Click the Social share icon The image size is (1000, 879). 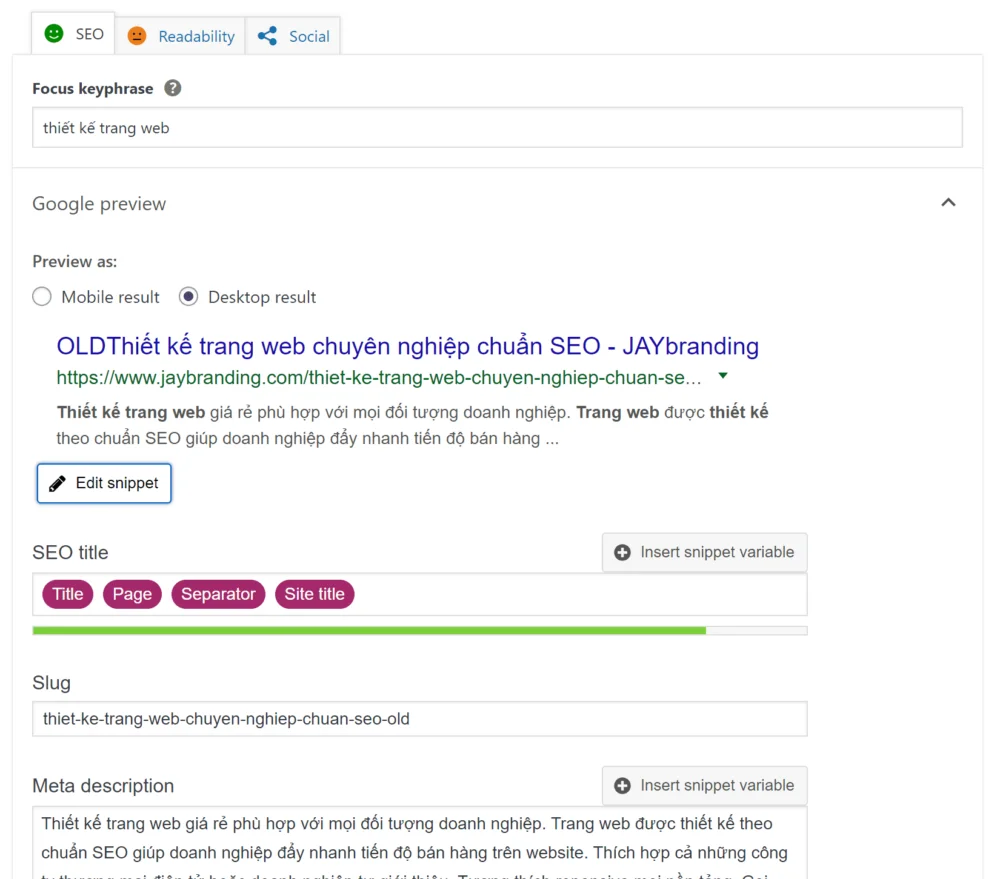click(267, 36)
